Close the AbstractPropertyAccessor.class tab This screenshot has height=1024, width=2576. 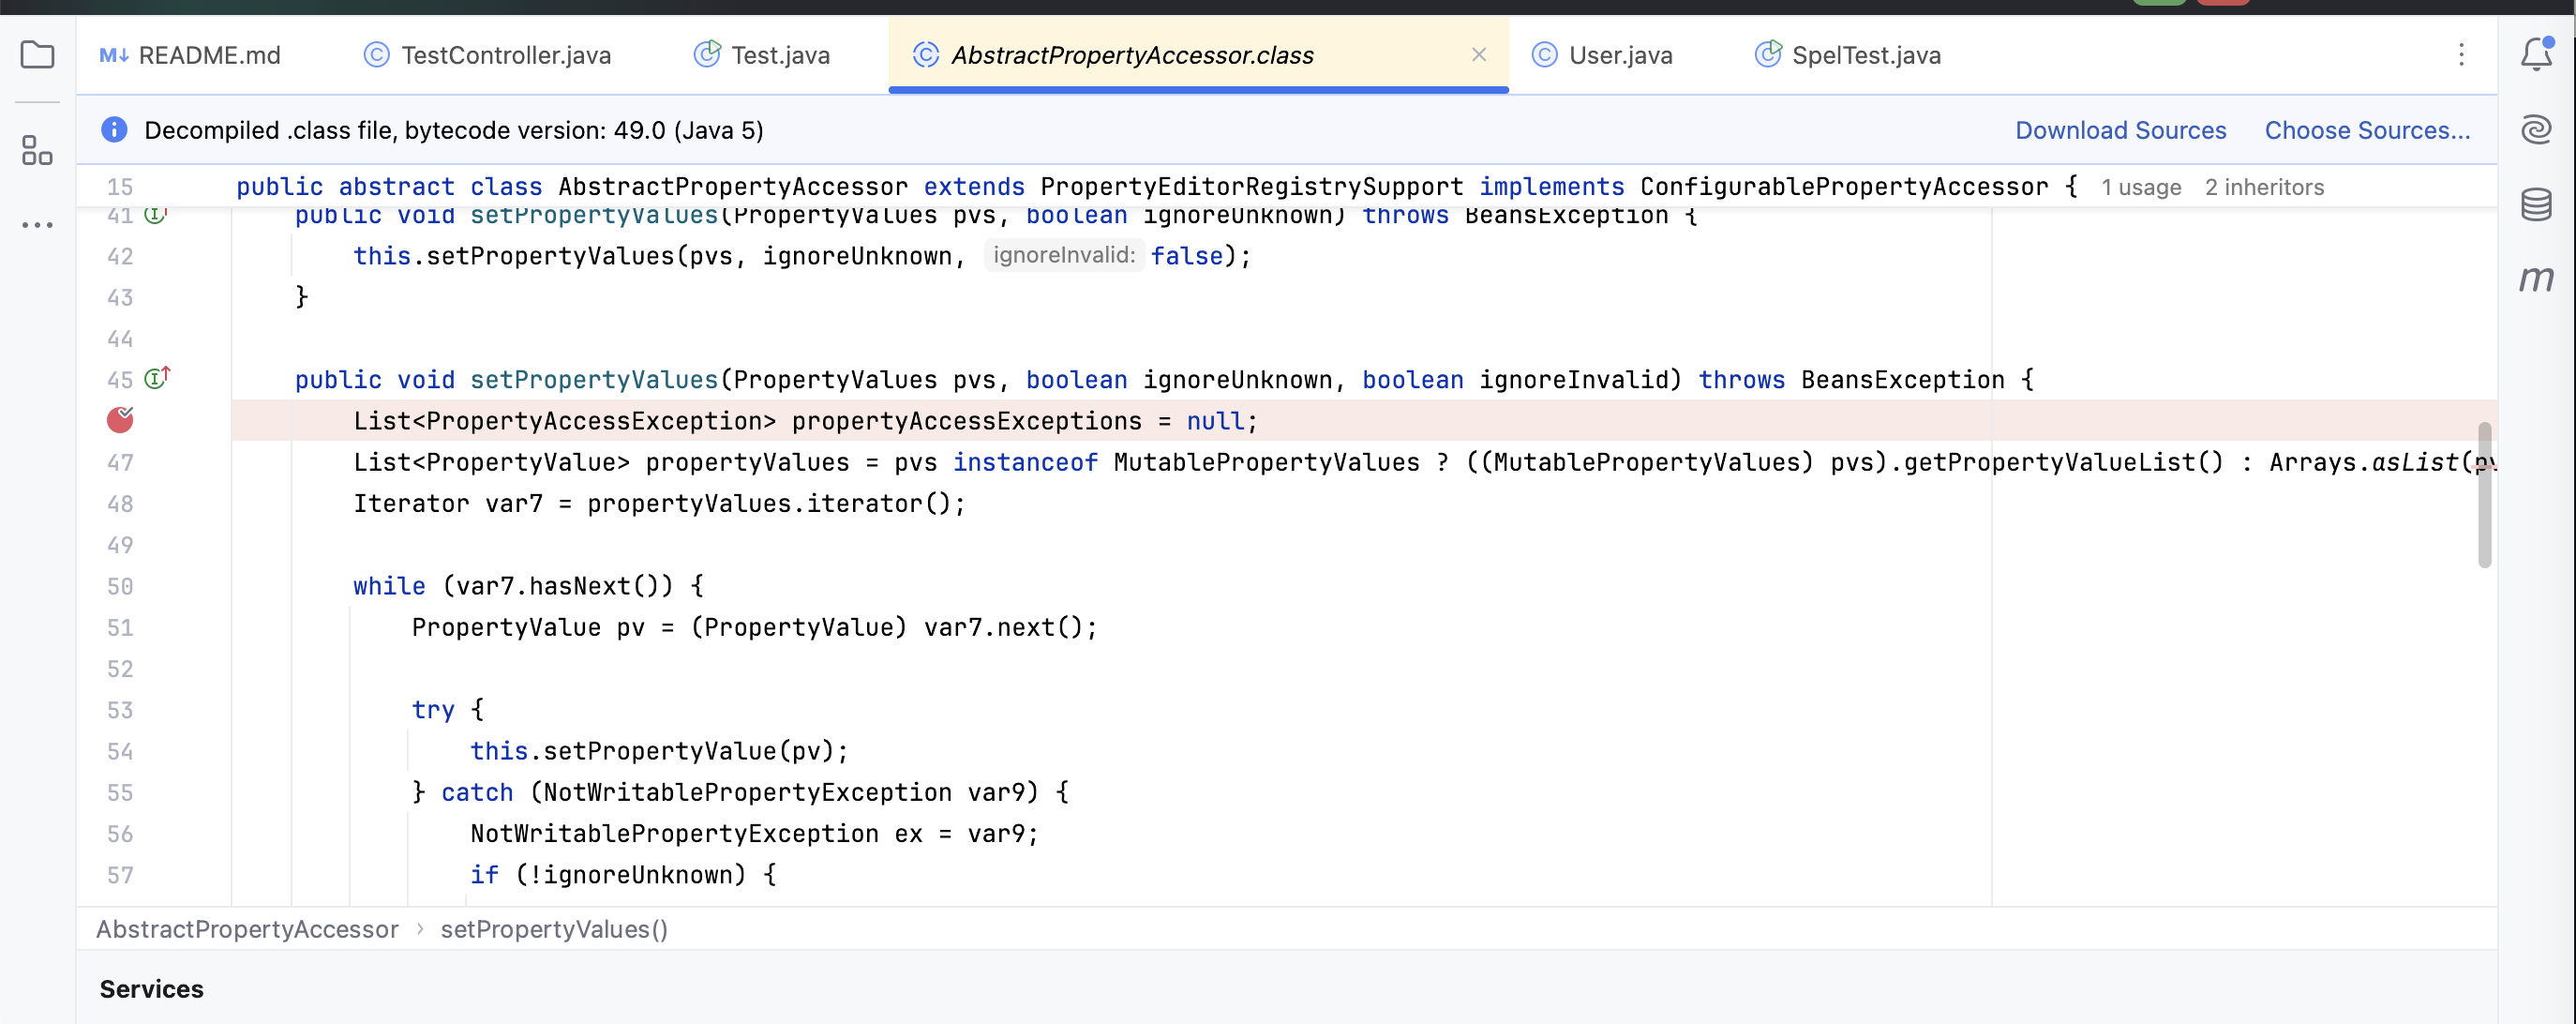1478,55
